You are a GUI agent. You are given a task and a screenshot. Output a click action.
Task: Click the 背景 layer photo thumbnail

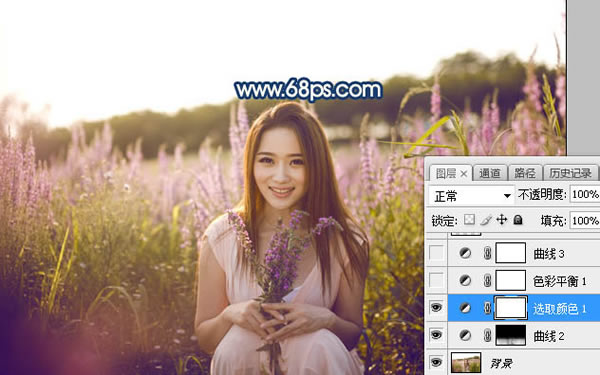pyautogui.click(x=466, y=362)
